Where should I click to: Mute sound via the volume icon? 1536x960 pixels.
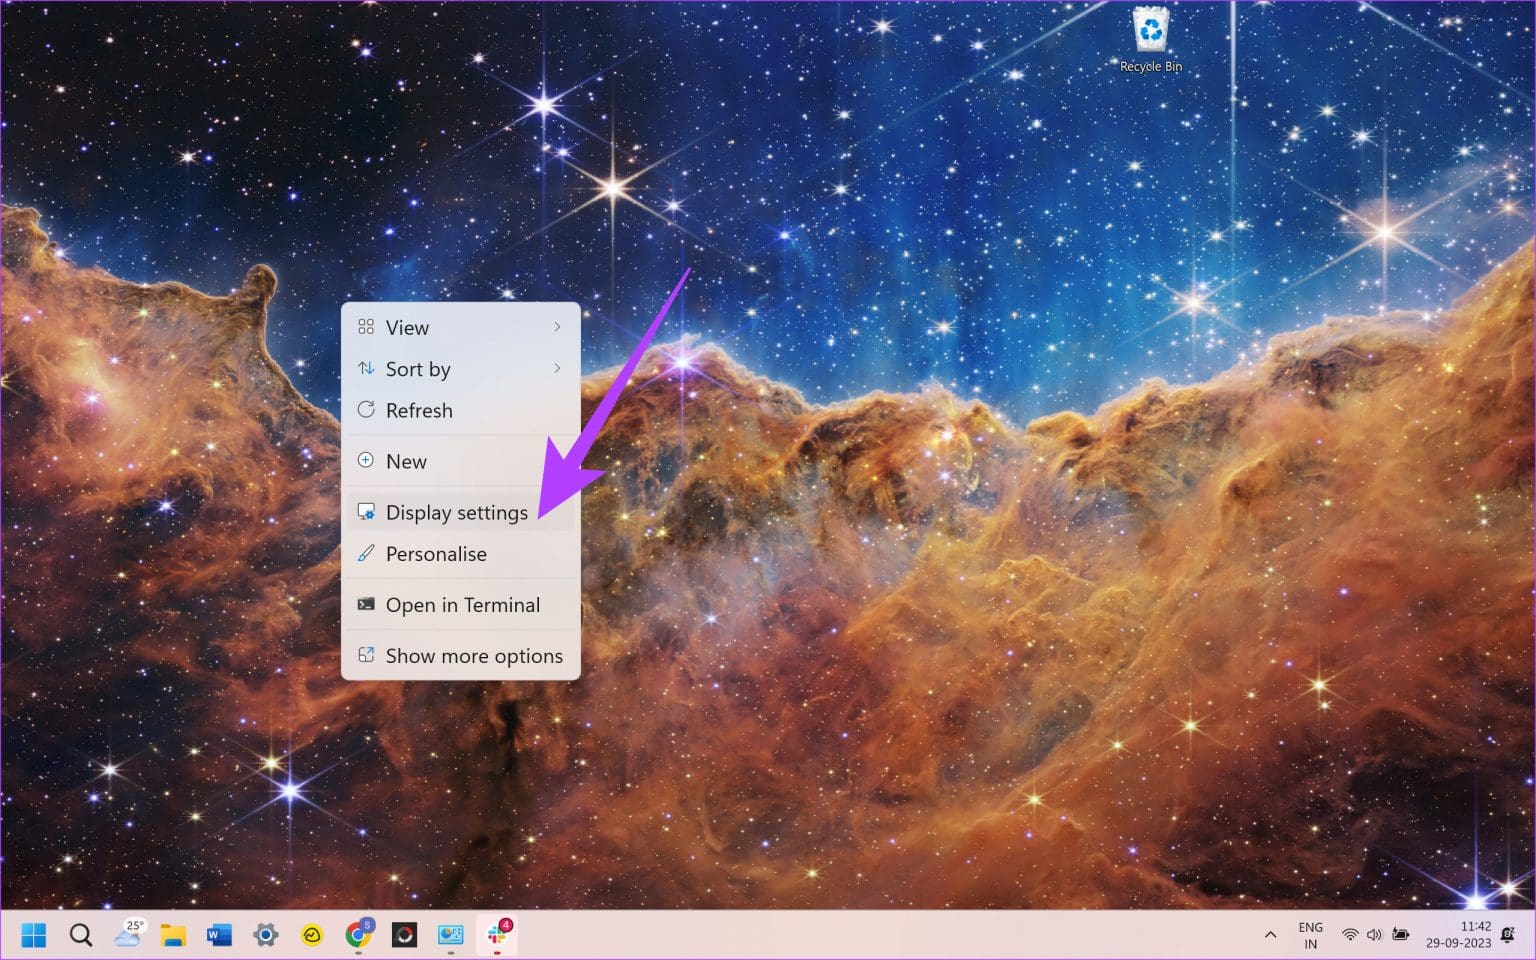click(1375, 934)
